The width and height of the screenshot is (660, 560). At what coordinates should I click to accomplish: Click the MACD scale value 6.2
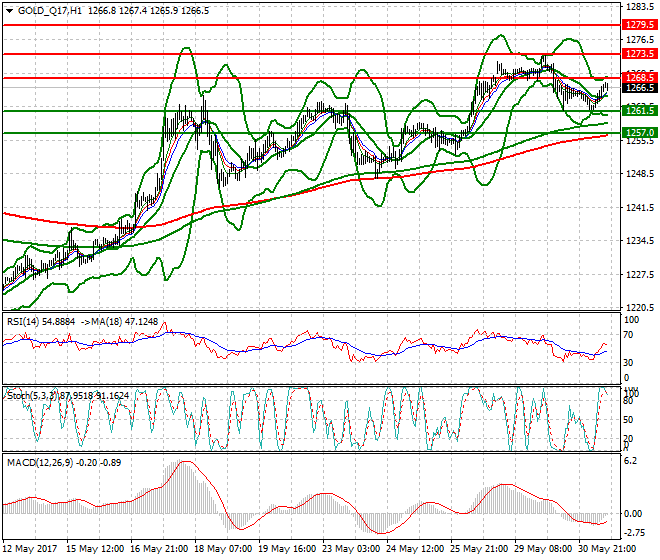coord(630,461)
